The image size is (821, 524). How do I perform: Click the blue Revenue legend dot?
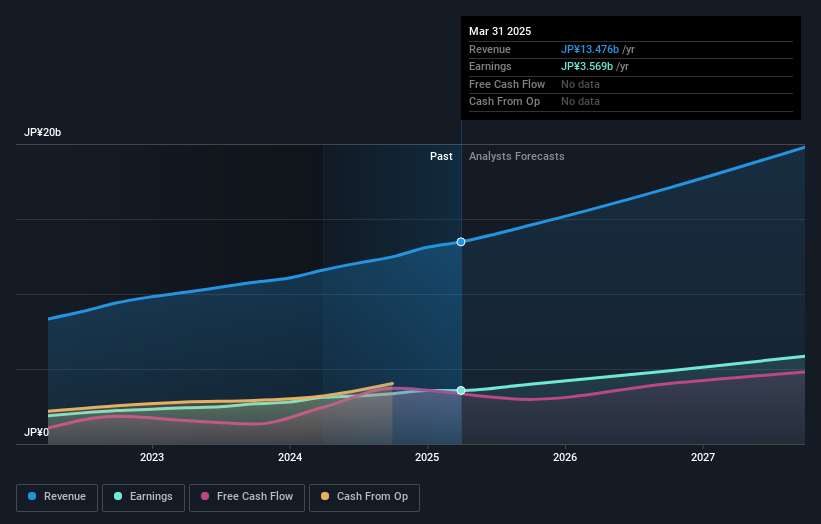click(32, 496)
